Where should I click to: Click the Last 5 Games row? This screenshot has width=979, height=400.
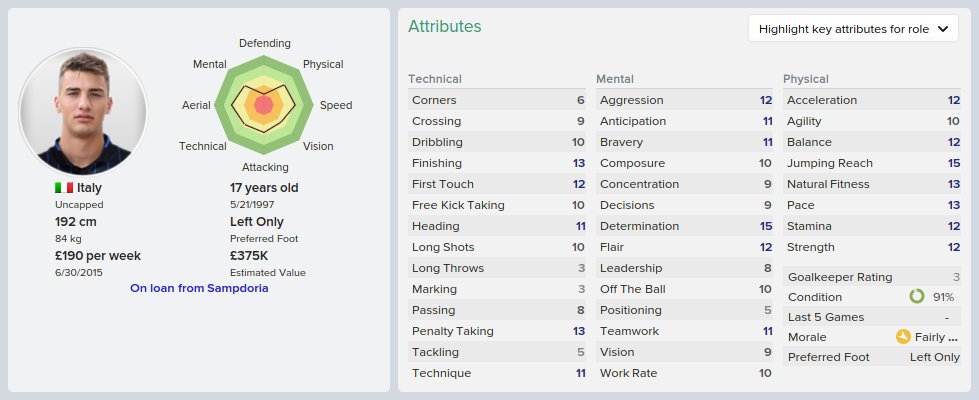[x=874, y=317]
